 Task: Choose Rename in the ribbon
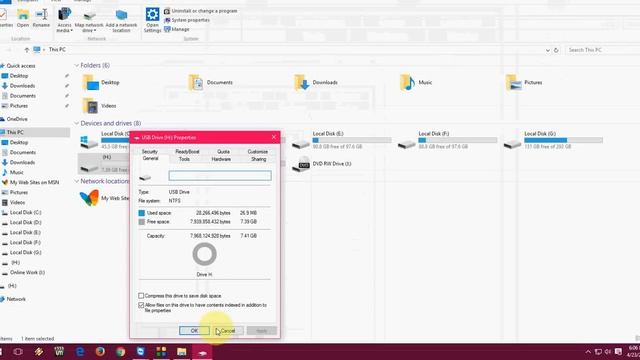[41, 18]
